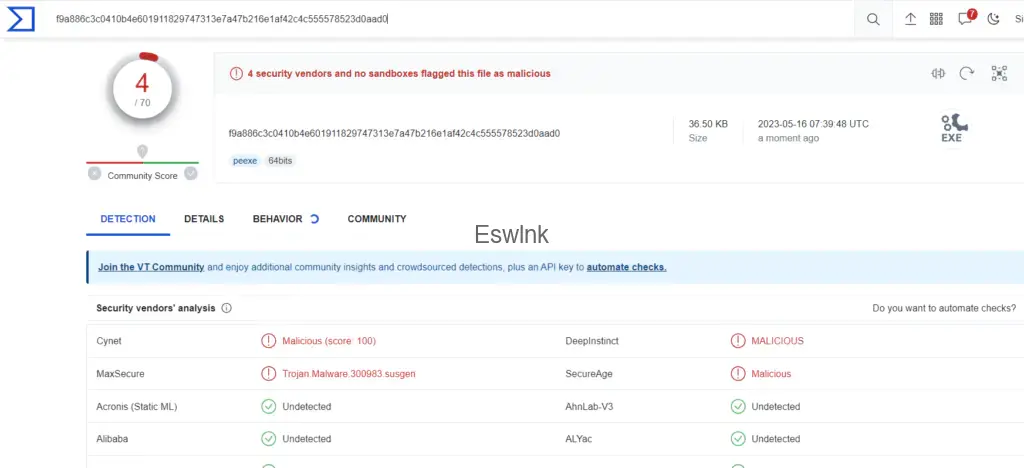Image resolution: width=1024 pixels, height=468 pixels.
Task: Open the apps grid menu icon
Action: (x=937, y=19)
